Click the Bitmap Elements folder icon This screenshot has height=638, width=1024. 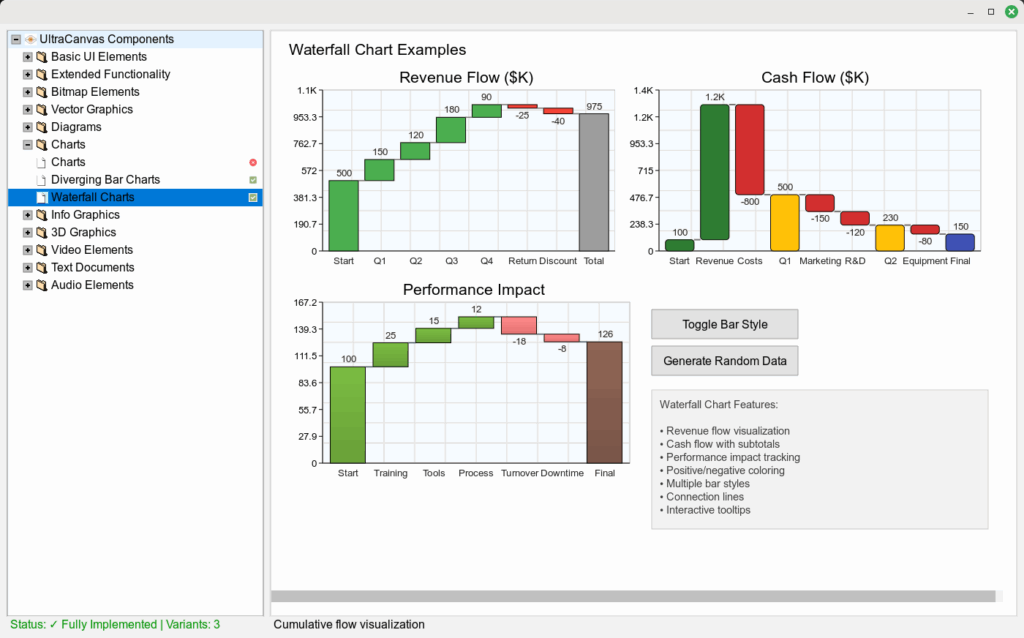(x=41, y=92)
